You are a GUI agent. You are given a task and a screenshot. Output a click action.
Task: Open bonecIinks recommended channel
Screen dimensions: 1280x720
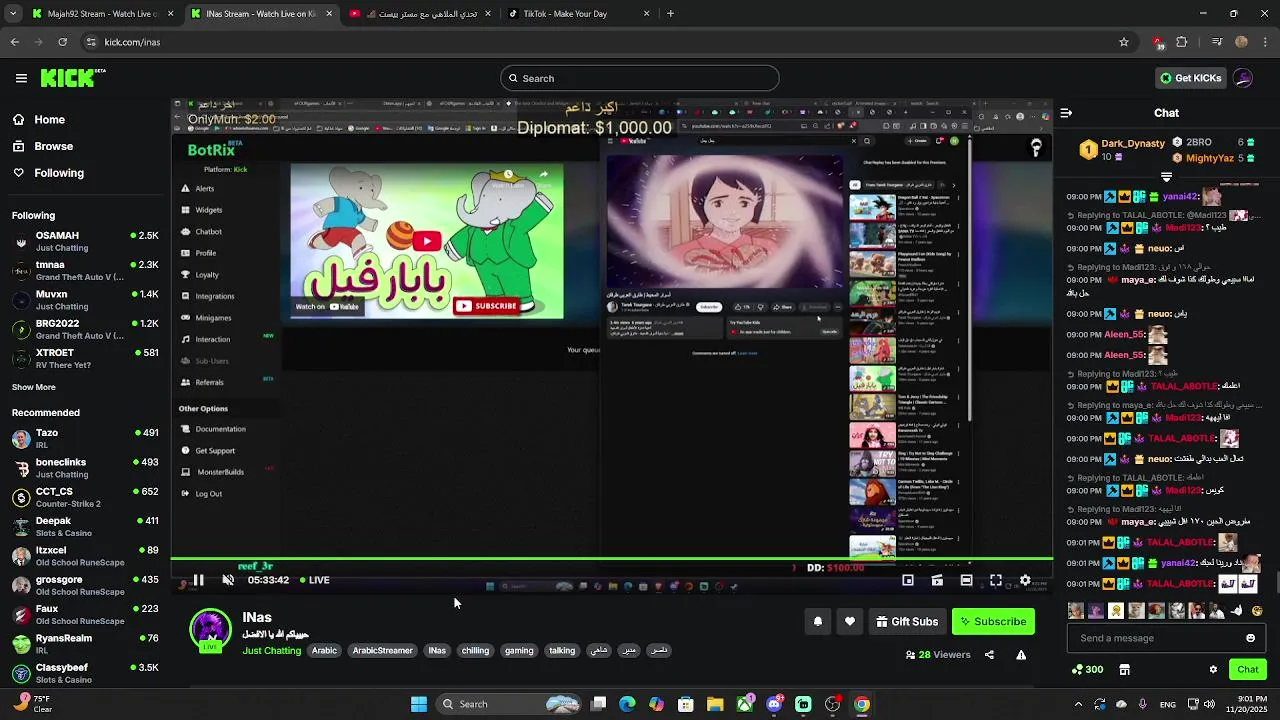85,468
